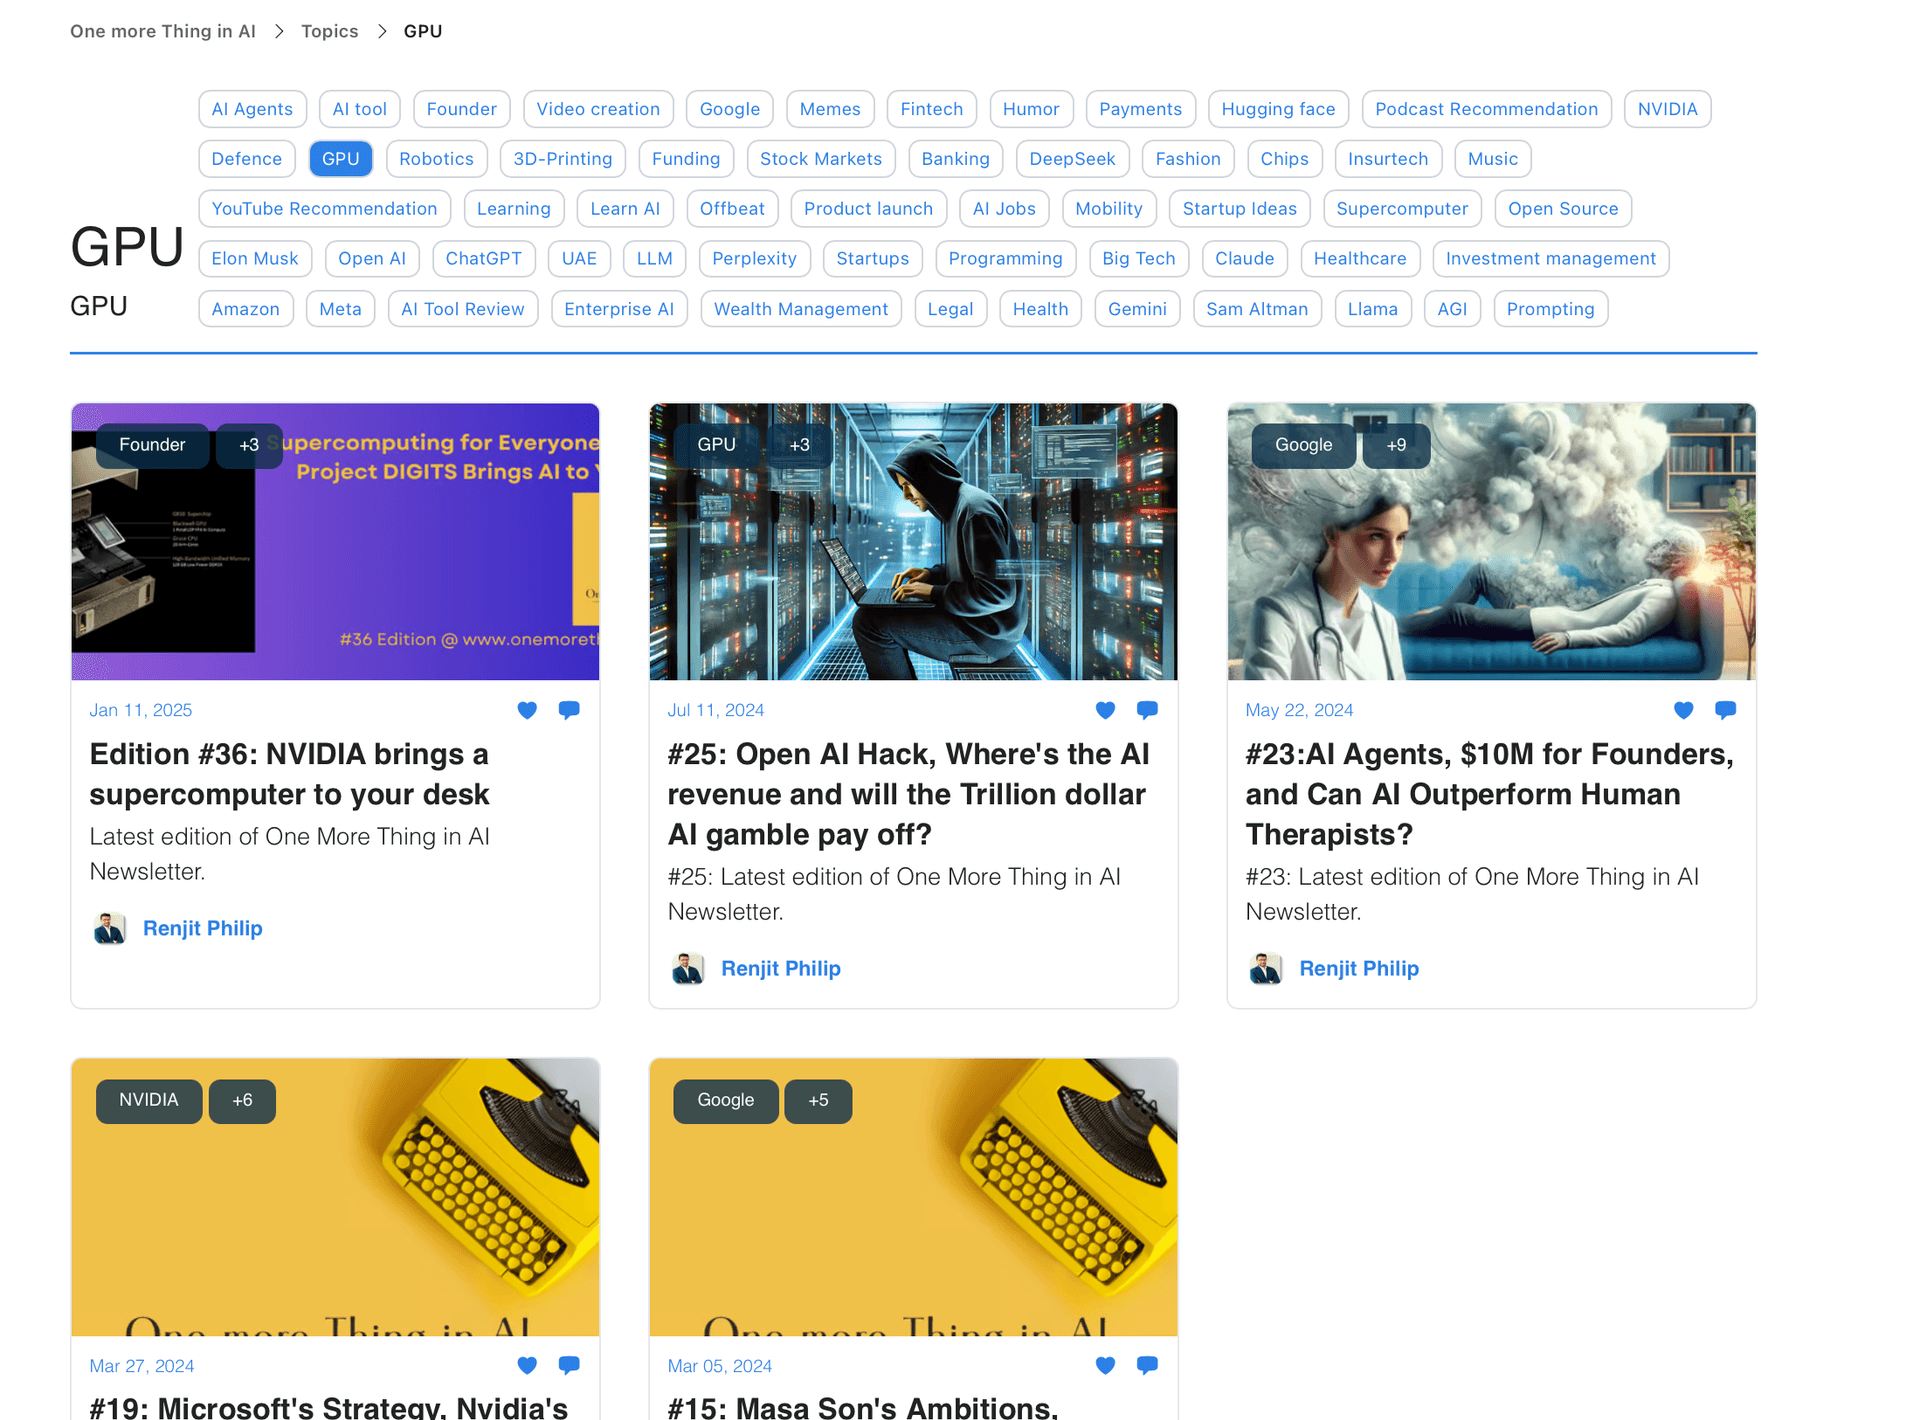Select the DeepSeek topic tag
Screen dimensions: 1920x1420
[x=1072, y=159]
